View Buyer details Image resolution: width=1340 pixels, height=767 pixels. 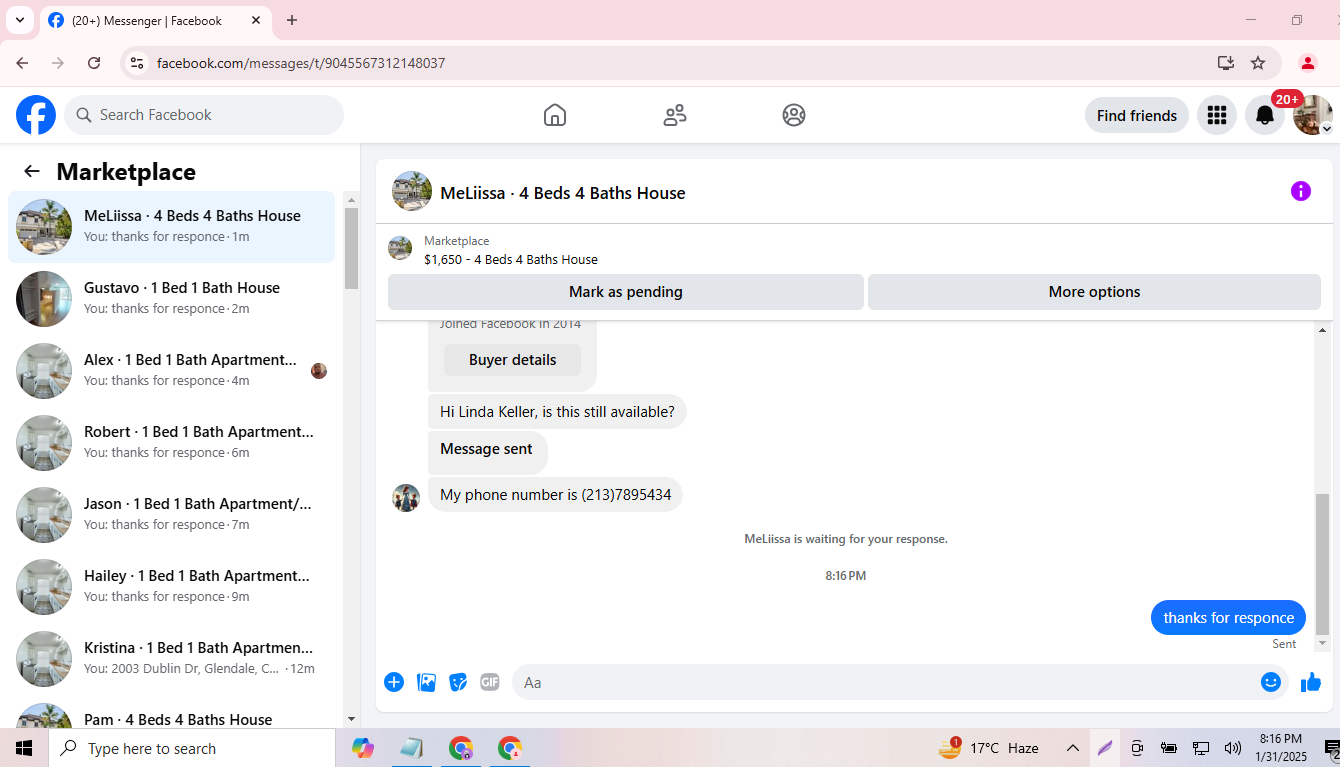click(512, 360)
